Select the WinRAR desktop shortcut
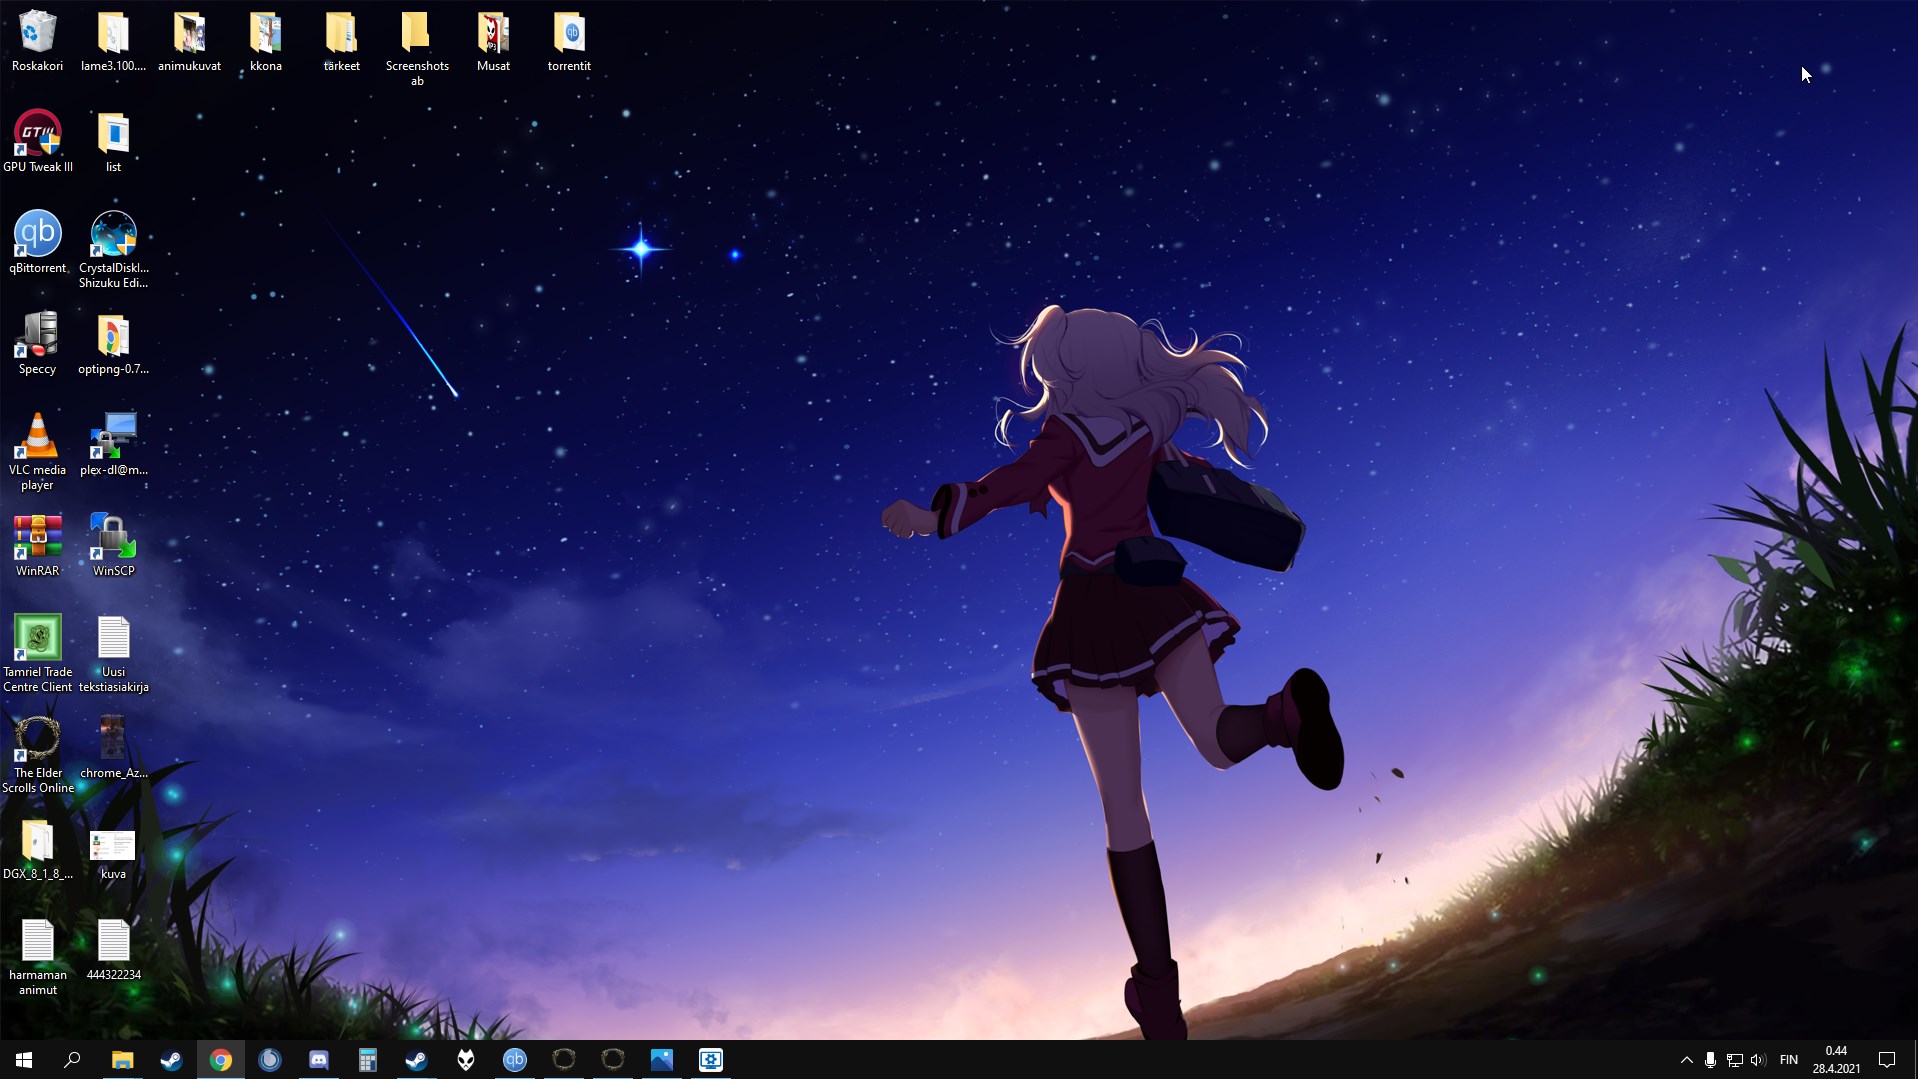 (x=37, y=545)
